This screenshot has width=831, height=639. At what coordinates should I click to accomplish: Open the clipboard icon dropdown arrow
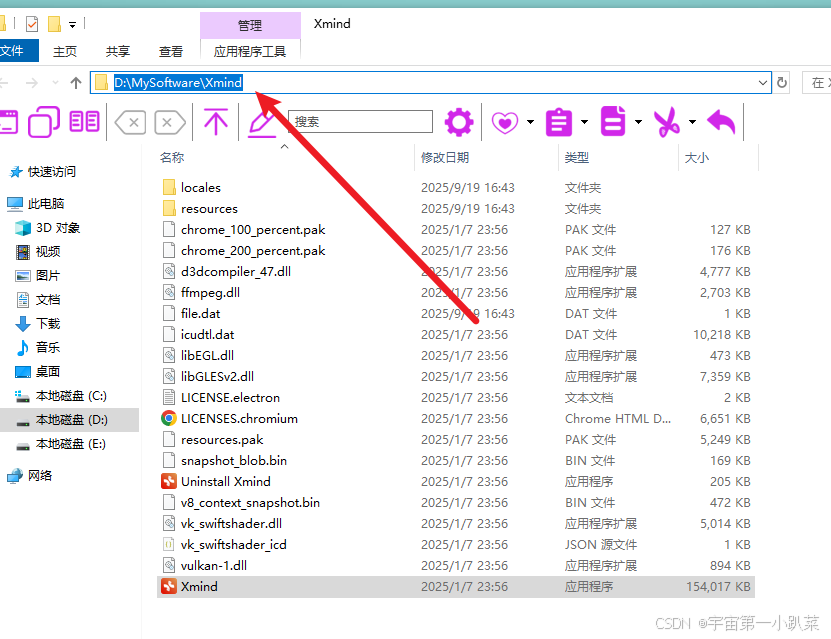pos(584,122)
